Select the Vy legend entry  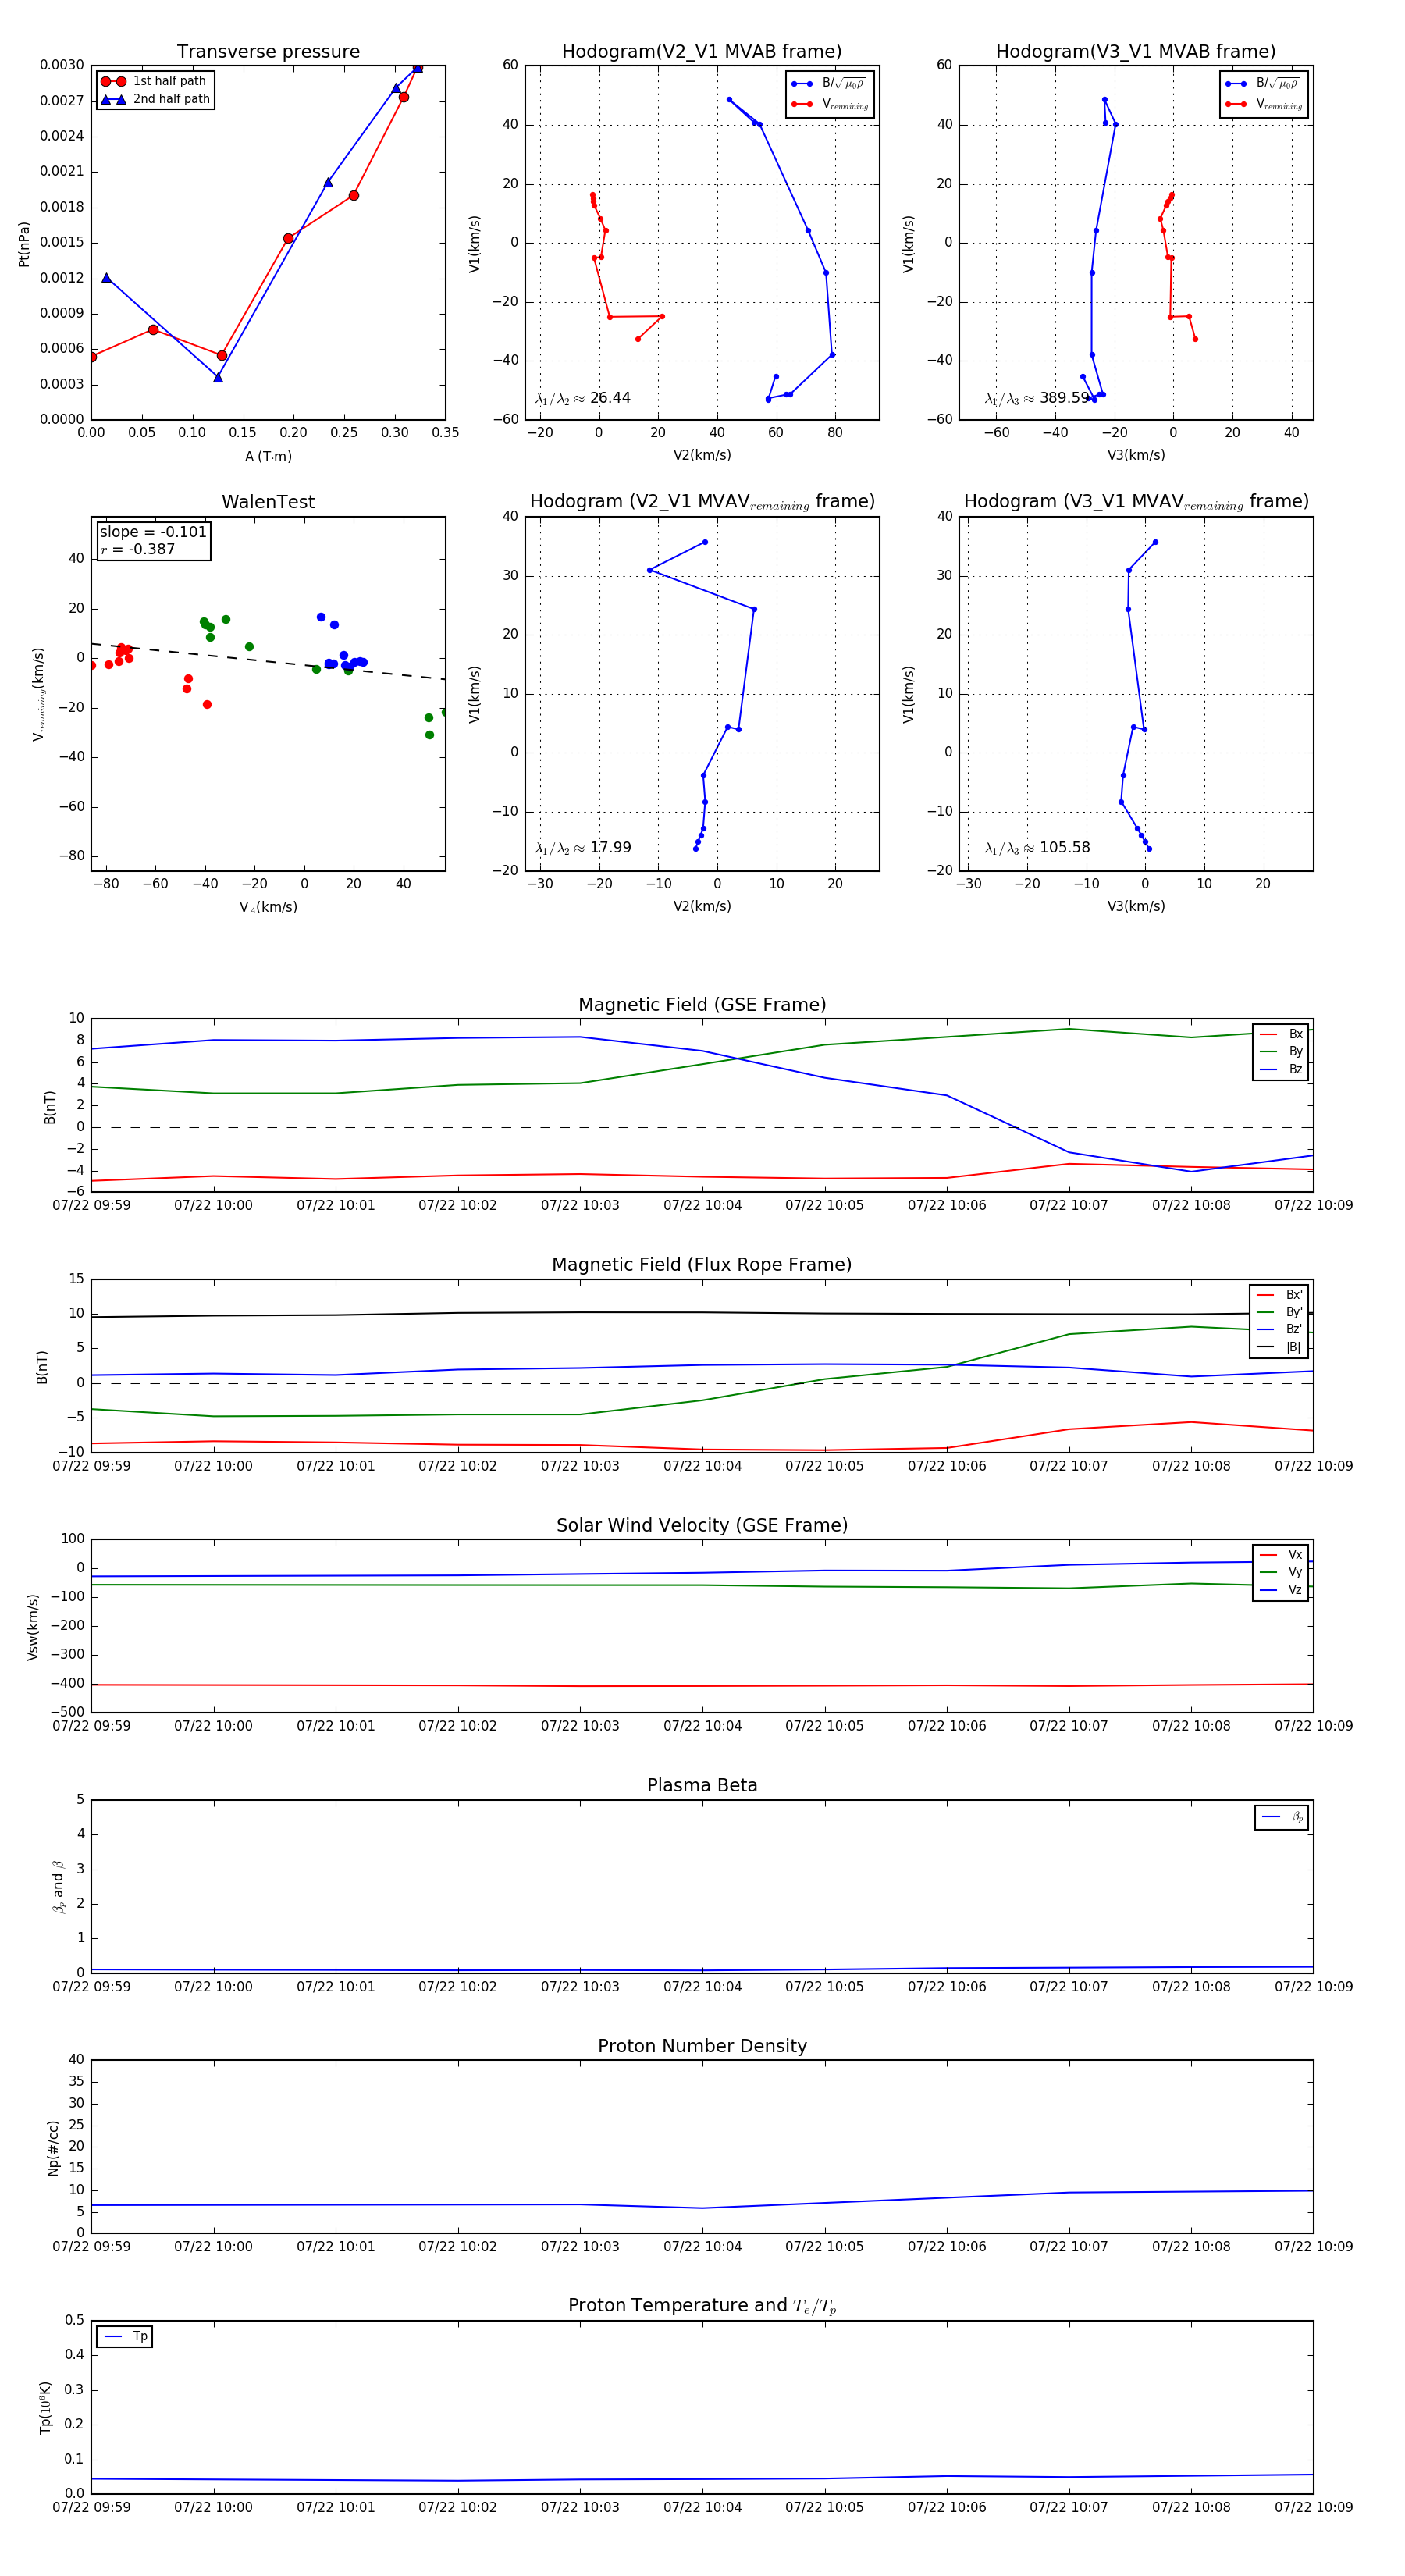pyautogui.click(x=1281, y=1572)
